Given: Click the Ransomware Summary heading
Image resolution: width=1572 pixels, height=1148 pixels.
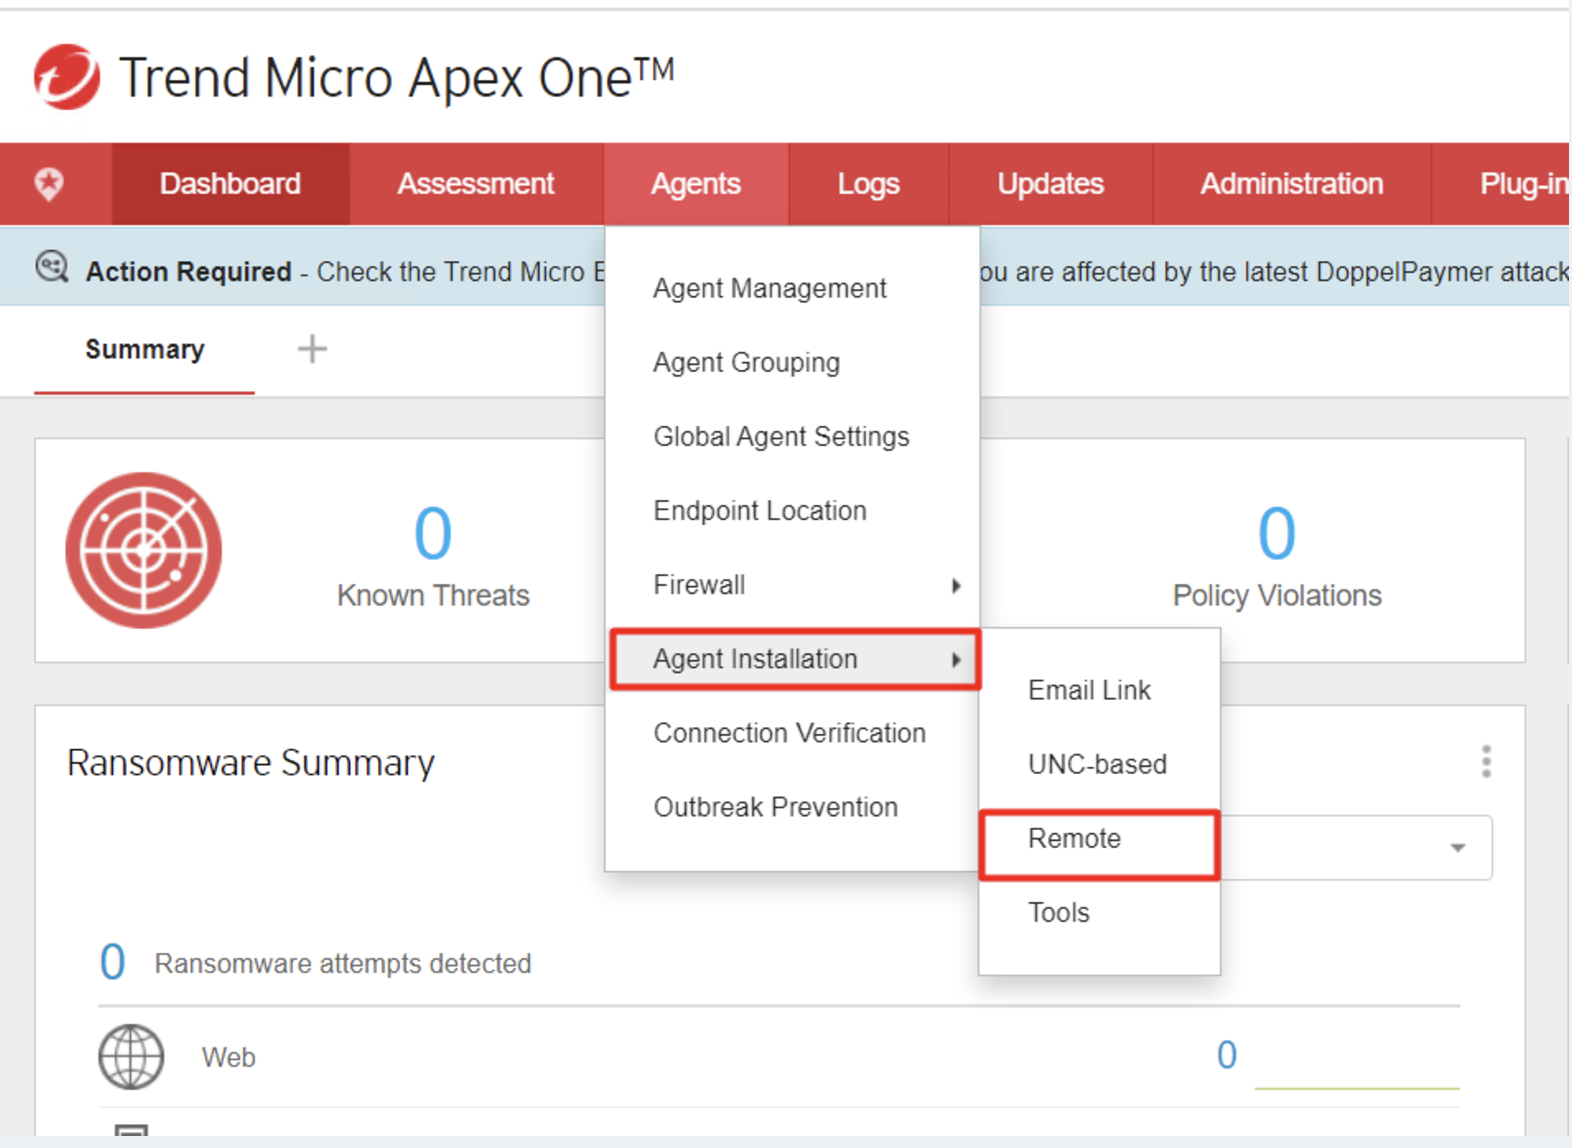Looking at the screenshot, I should (251, 763).
